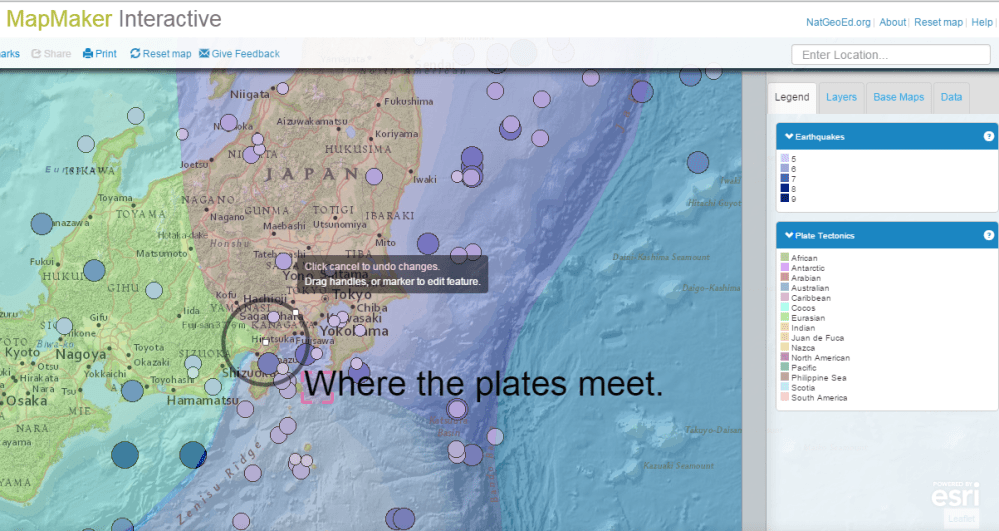This screenshot has width=999, height=531.
Task: Open help for Plate Tectonics legend
Action: pos(988,235)
